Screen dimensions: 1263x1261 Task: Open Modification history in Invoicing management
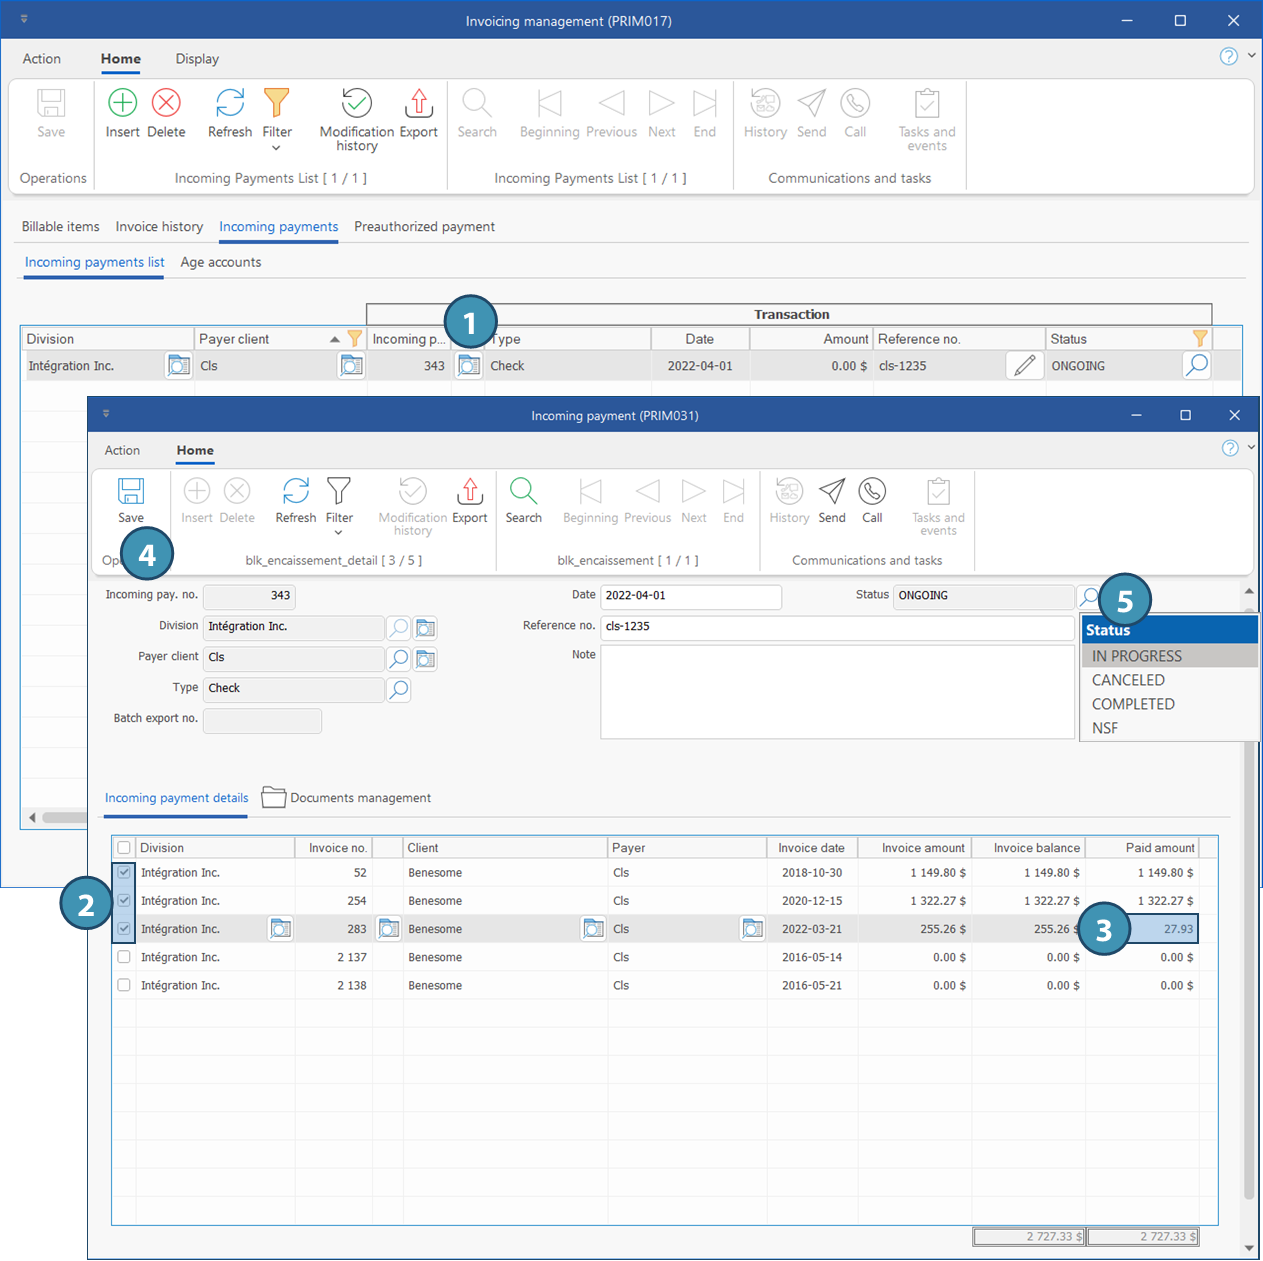point(356,103)
